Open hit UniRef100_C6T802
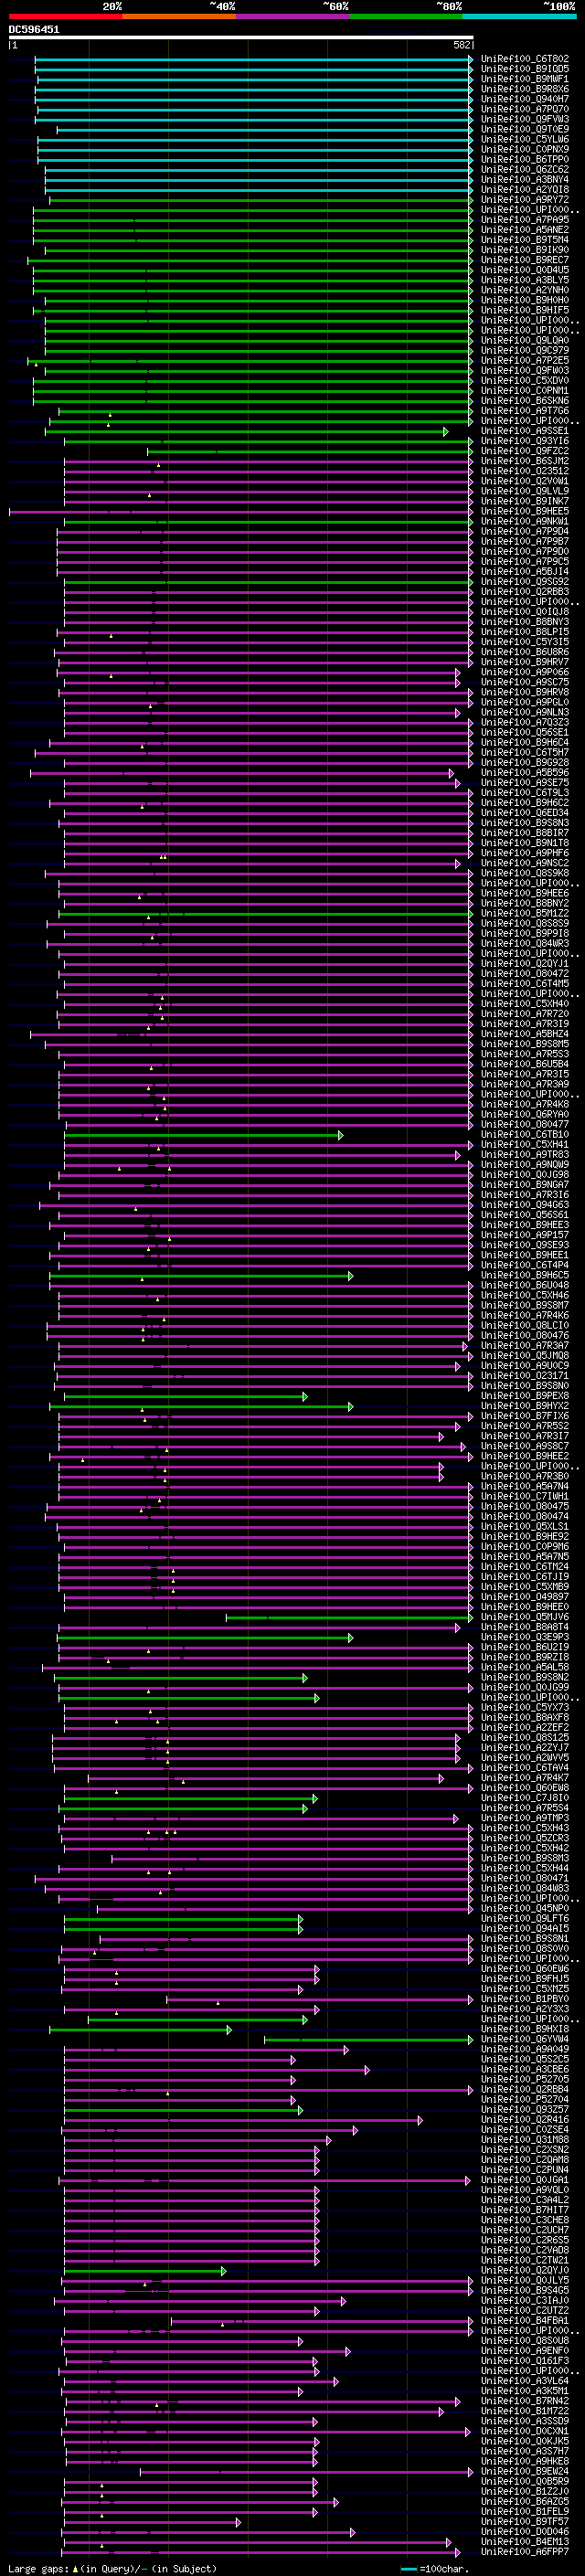This screenshot has height=2576, width=585. click(x=525, y=59)
